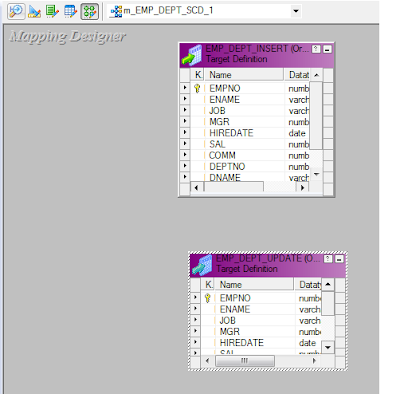Select the EMP_DEPT_UPDATE title bar
Image resolution: width=400 pixels, height=394 pixels.
[x=267, y=265]
